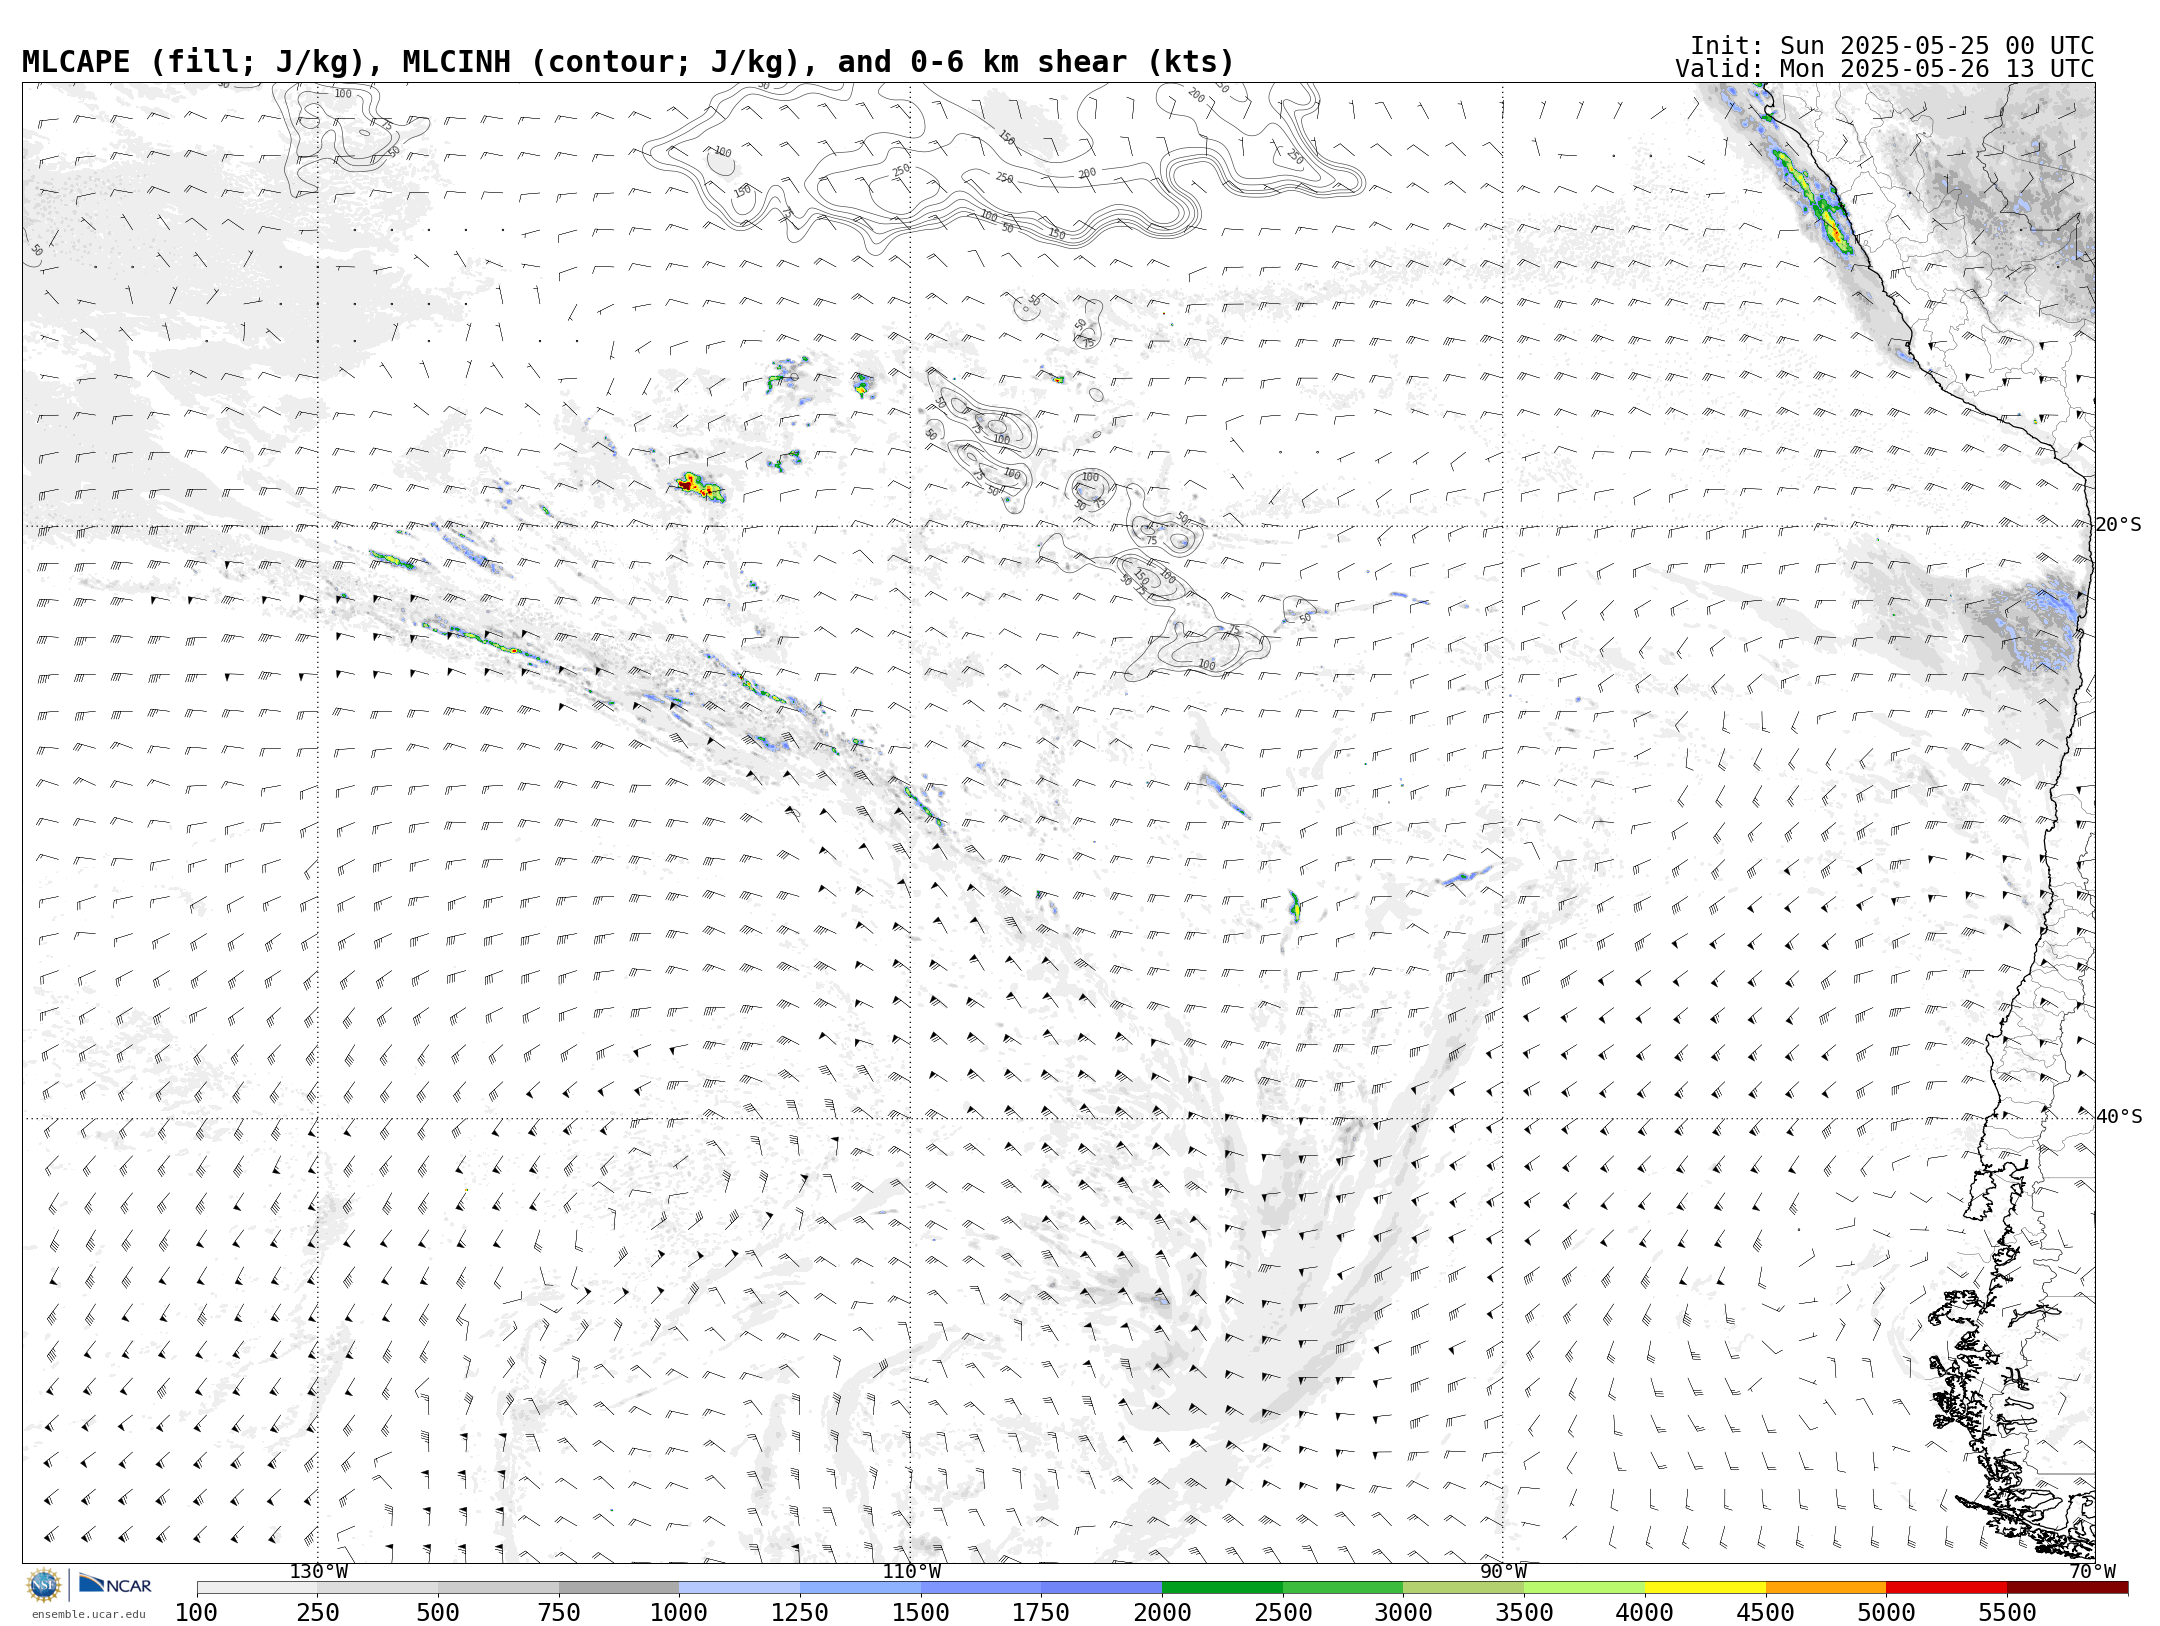Click the 40°S latitude label
This screenshot has height=1626, width=2160.
[x=2118, y=1117]
